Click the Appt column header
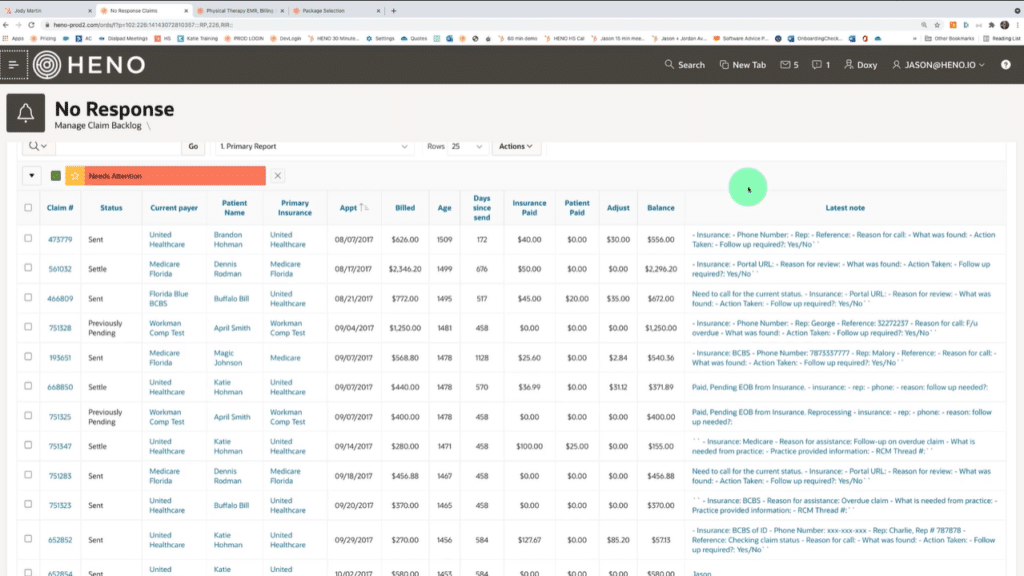This screenshot has width=1024, height=576. 349,208
